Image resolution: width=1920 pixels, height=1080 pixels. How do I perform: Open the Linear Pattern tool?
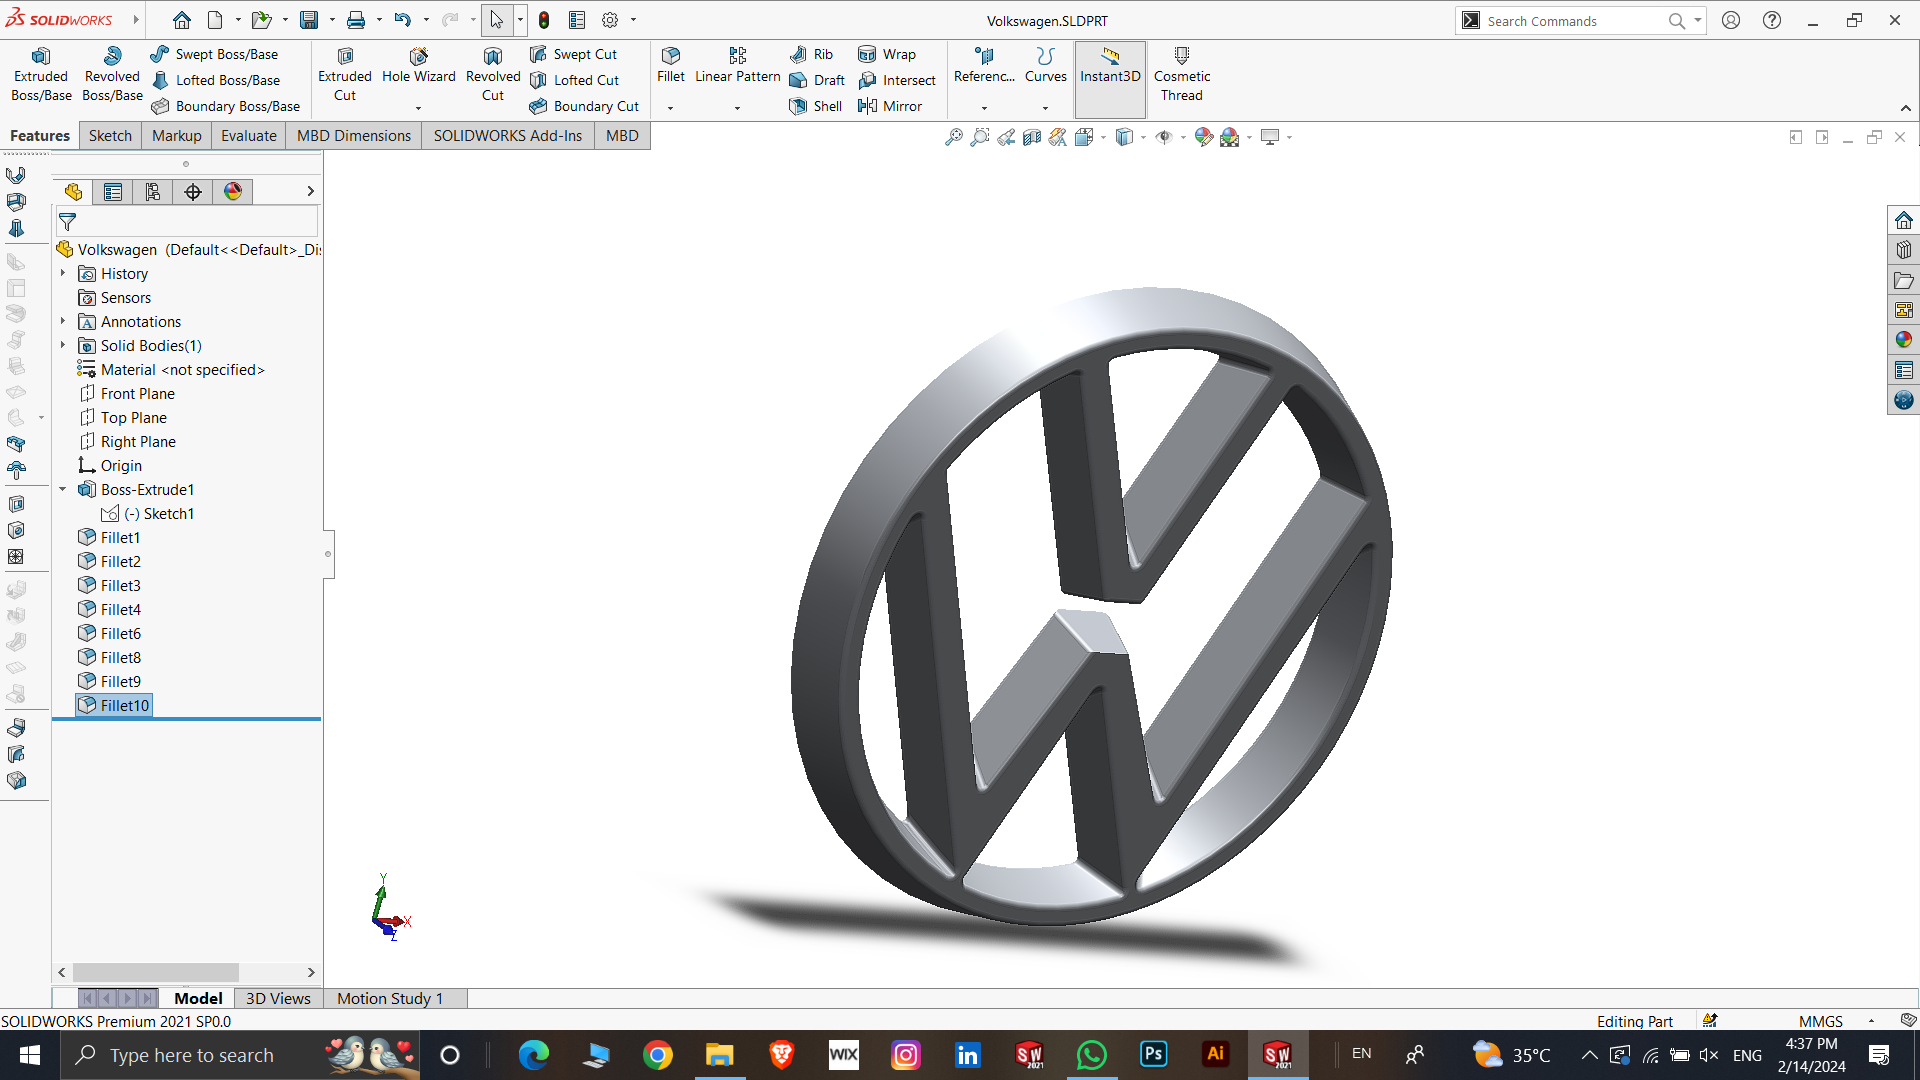[x=737, y=64]
